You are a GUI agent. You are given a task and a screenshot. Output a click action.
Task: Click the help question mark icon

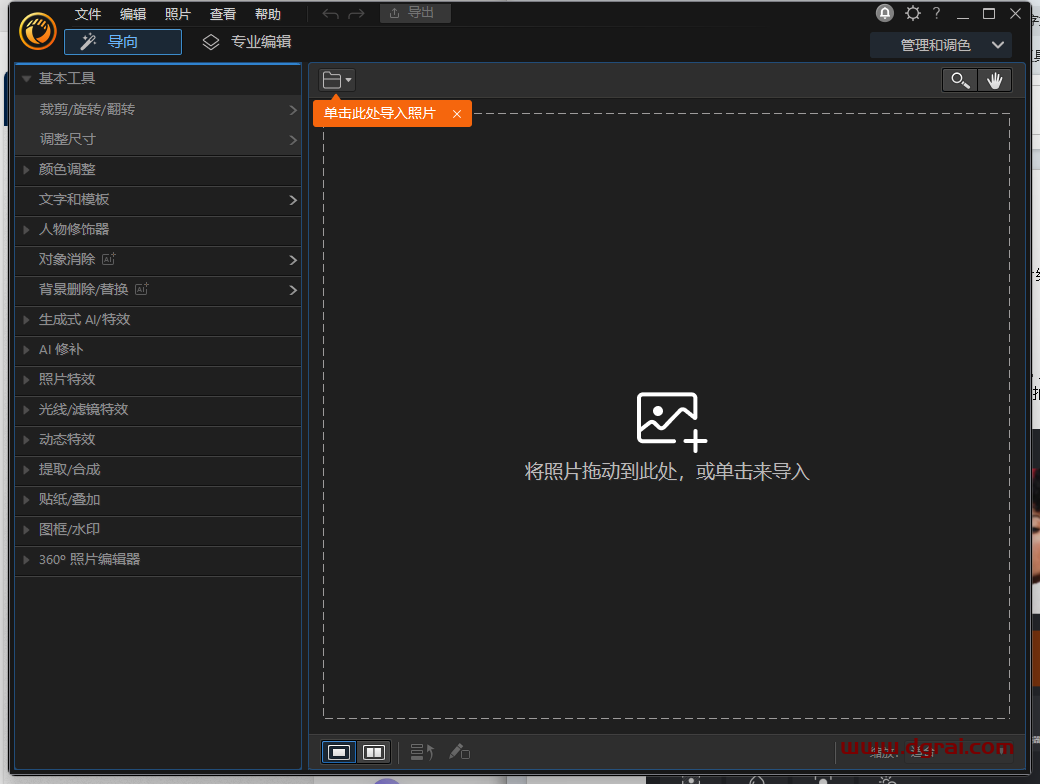(x=937, y=13)
